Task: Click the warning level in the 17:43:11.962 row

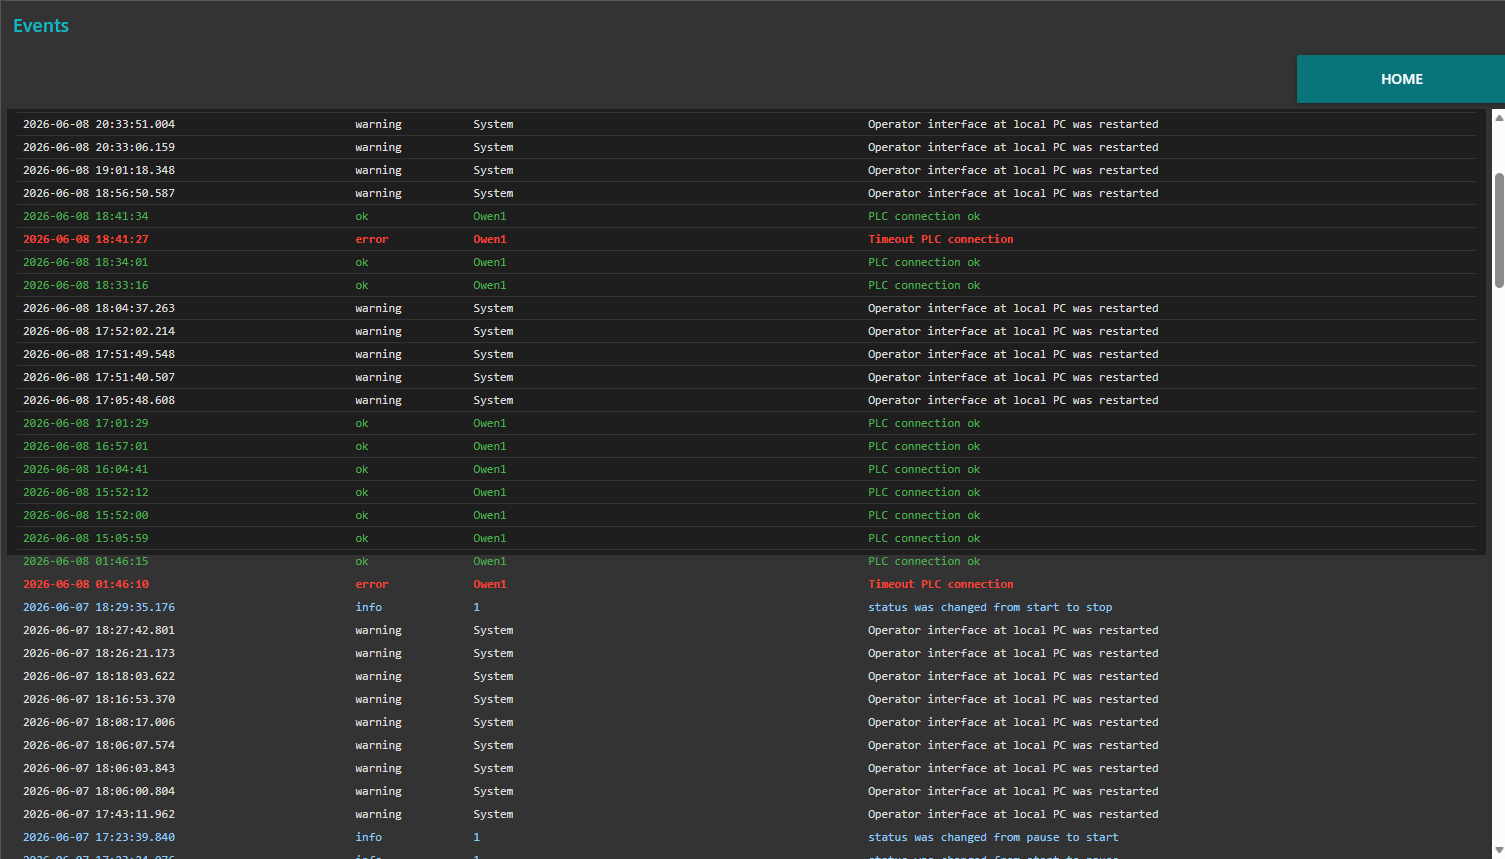Action: pos(378,814)
